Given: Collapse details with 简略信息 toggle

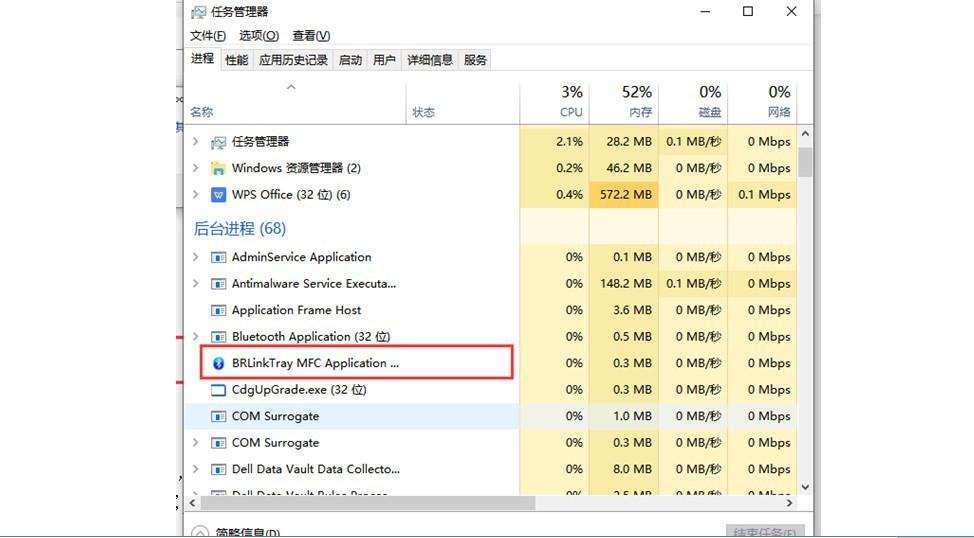Looking at the screenshot, I should pyautogui.click(x=200, y=532).
